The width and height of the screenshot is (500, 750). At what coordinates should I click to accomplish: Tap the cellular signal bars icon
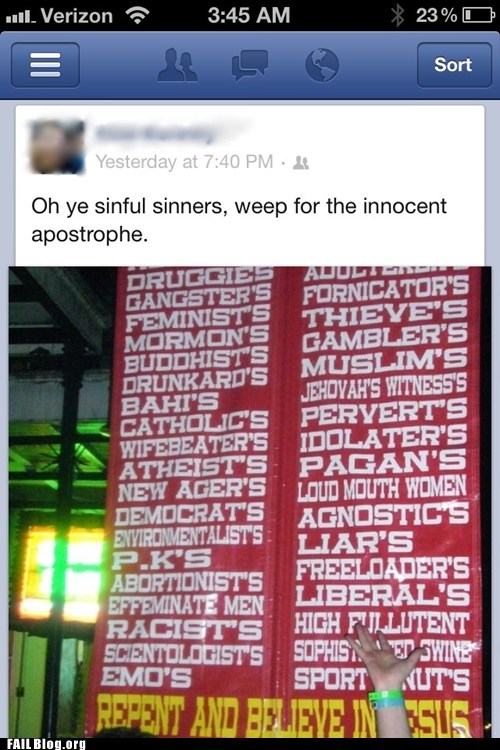tap(20, 18)
